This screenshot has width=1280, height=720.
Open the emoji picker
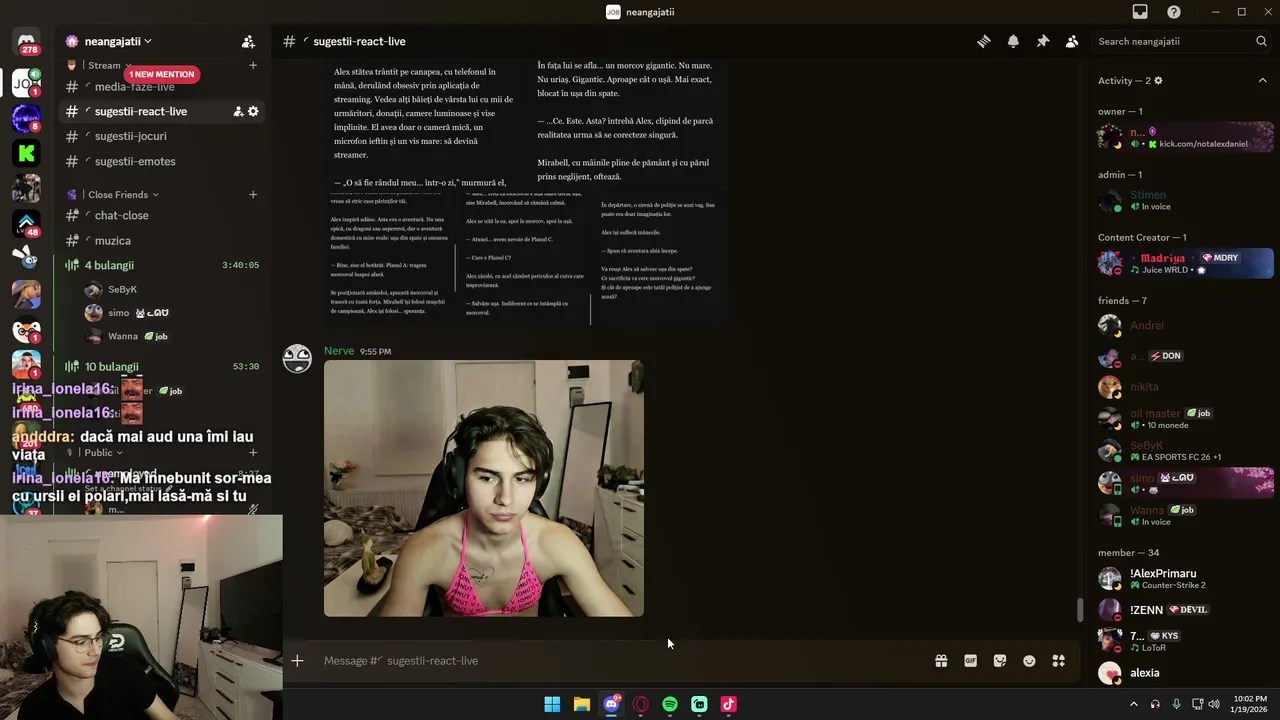click(x=1029, y=661)
